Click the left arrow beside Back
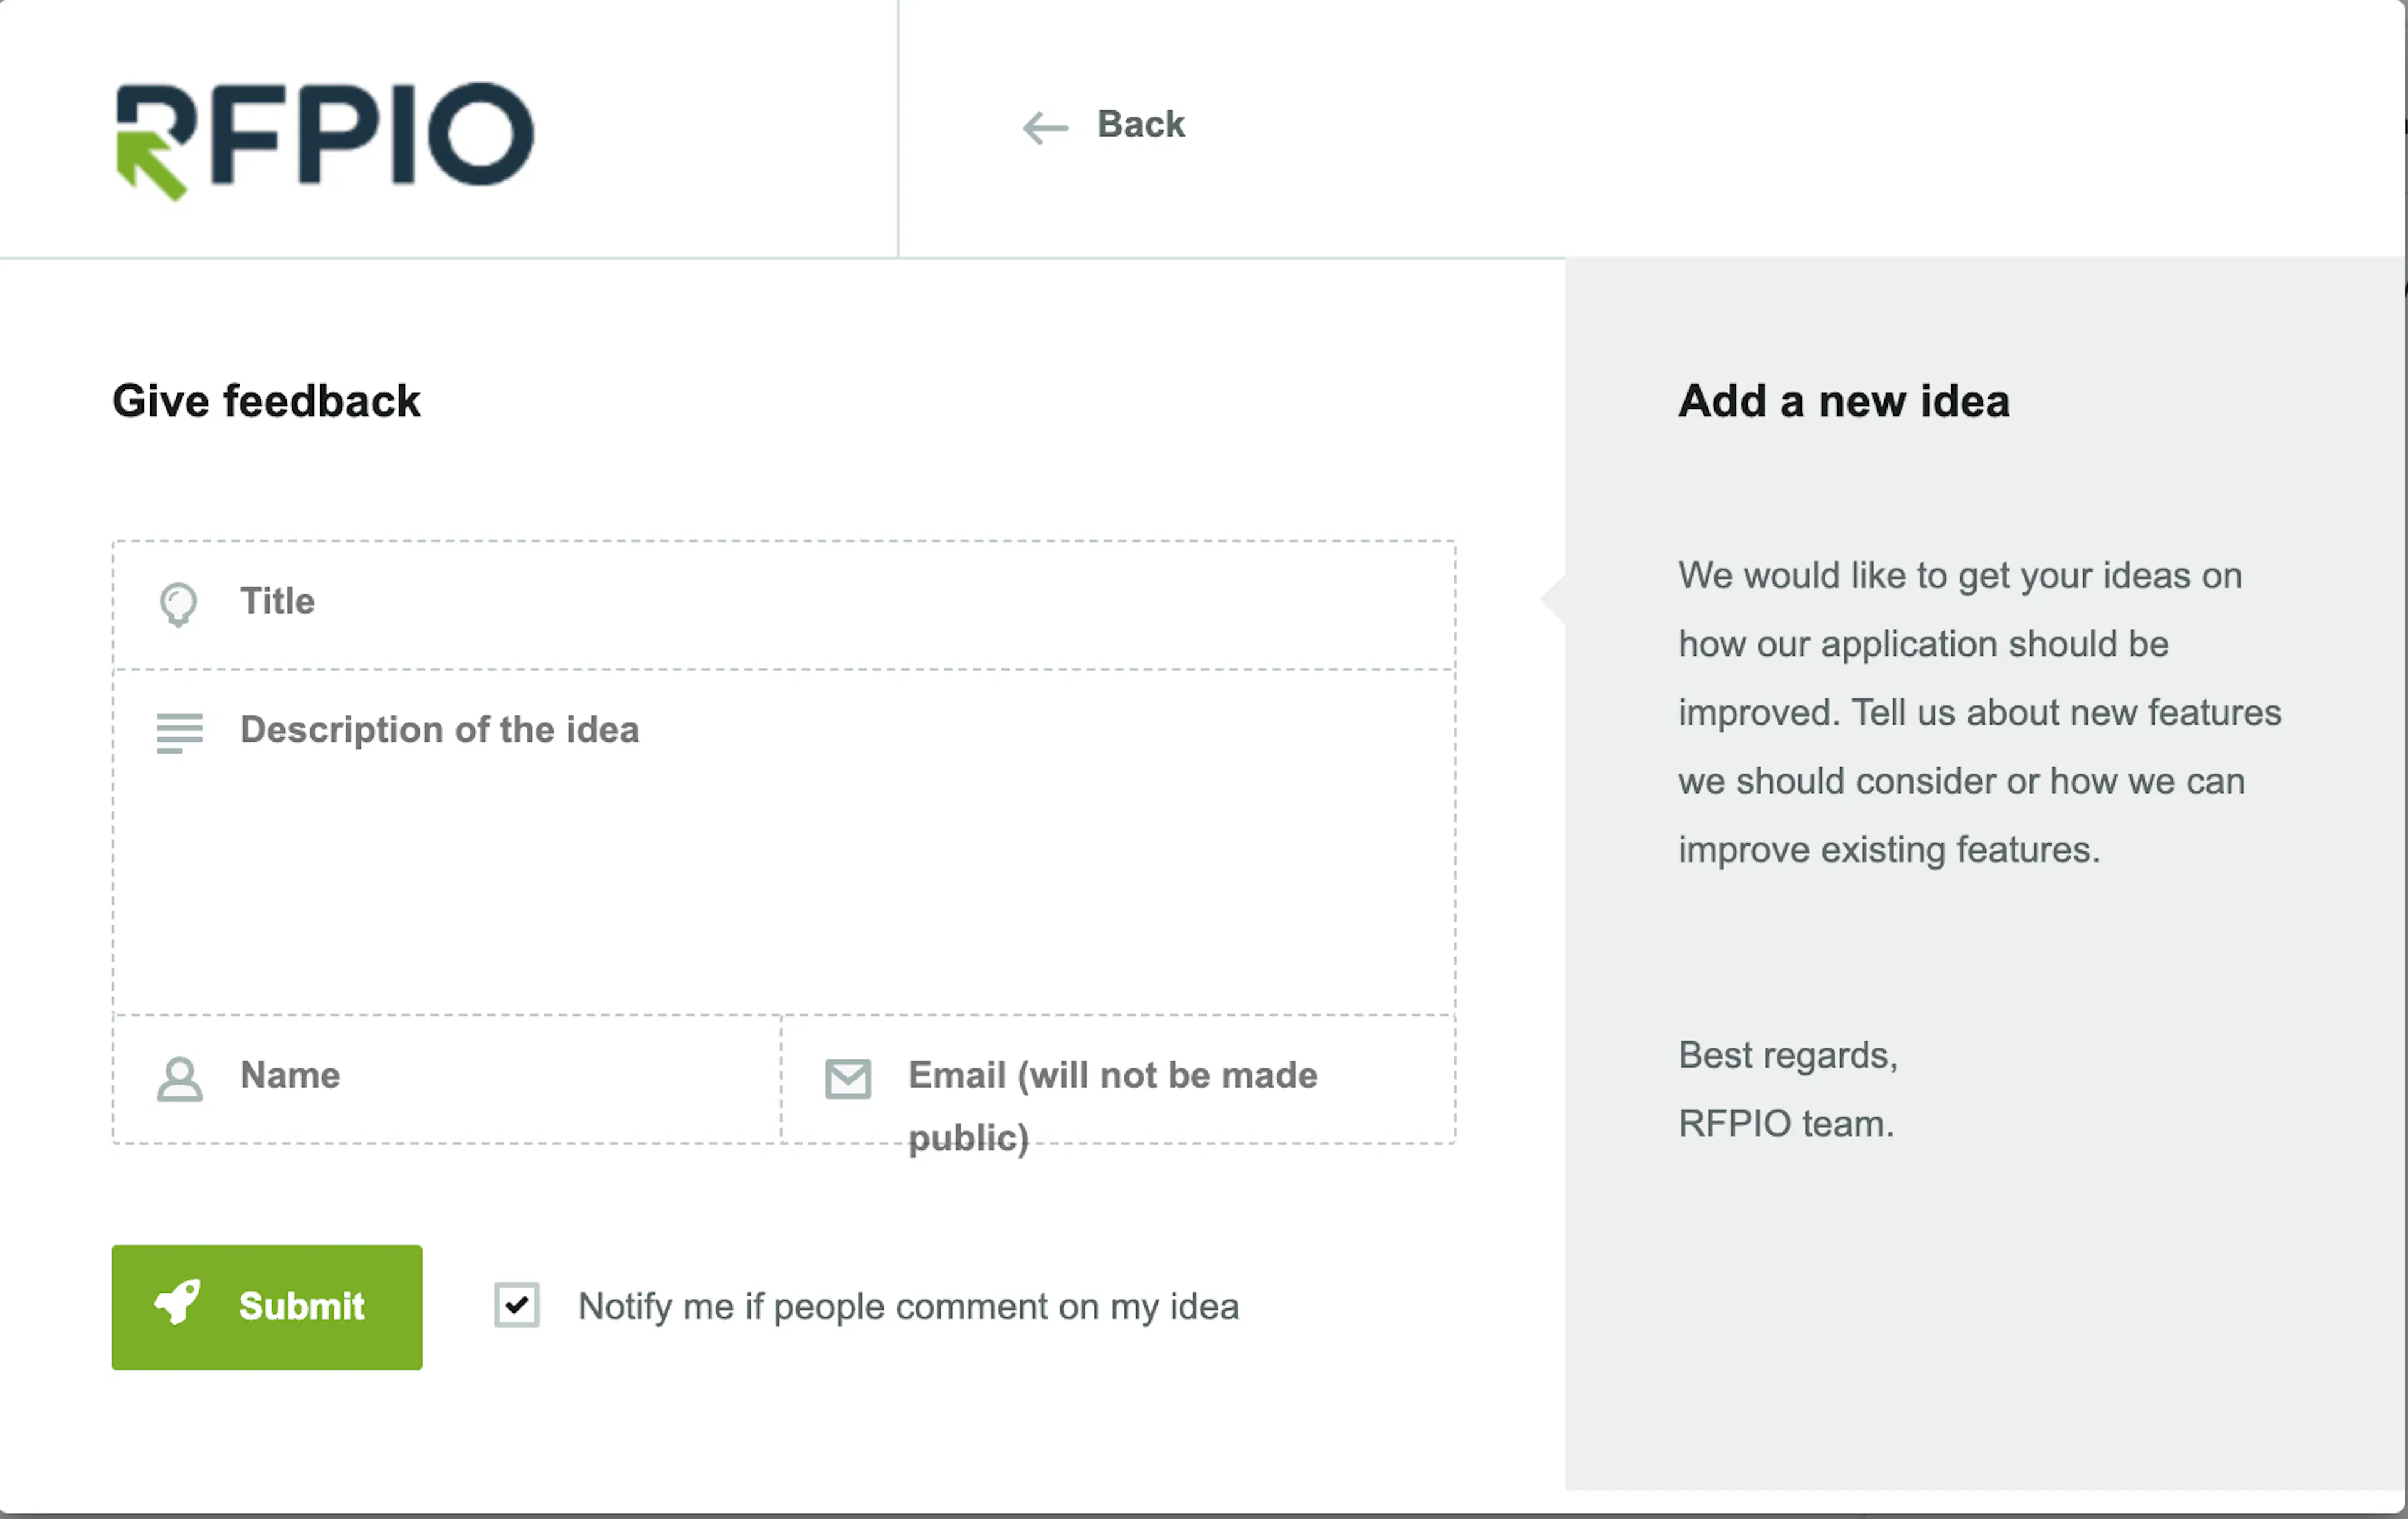The height and width of the screenshot is (1519, 2408). click(1045, 127)
